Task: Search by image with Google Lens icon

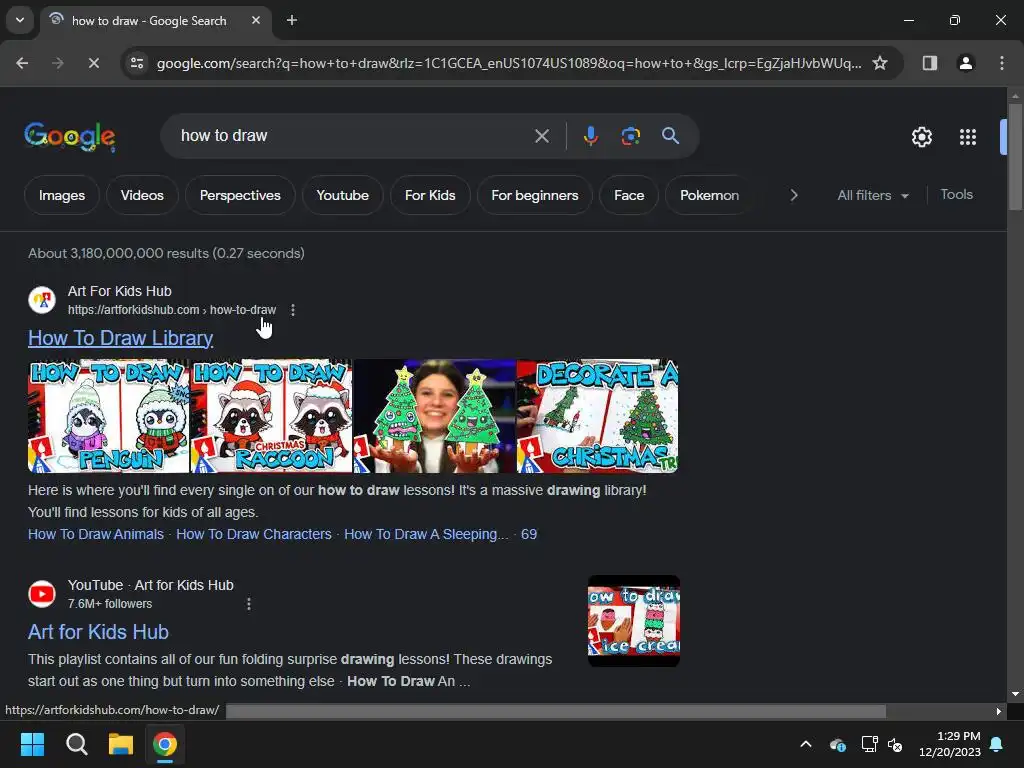Action: point(630,136)
